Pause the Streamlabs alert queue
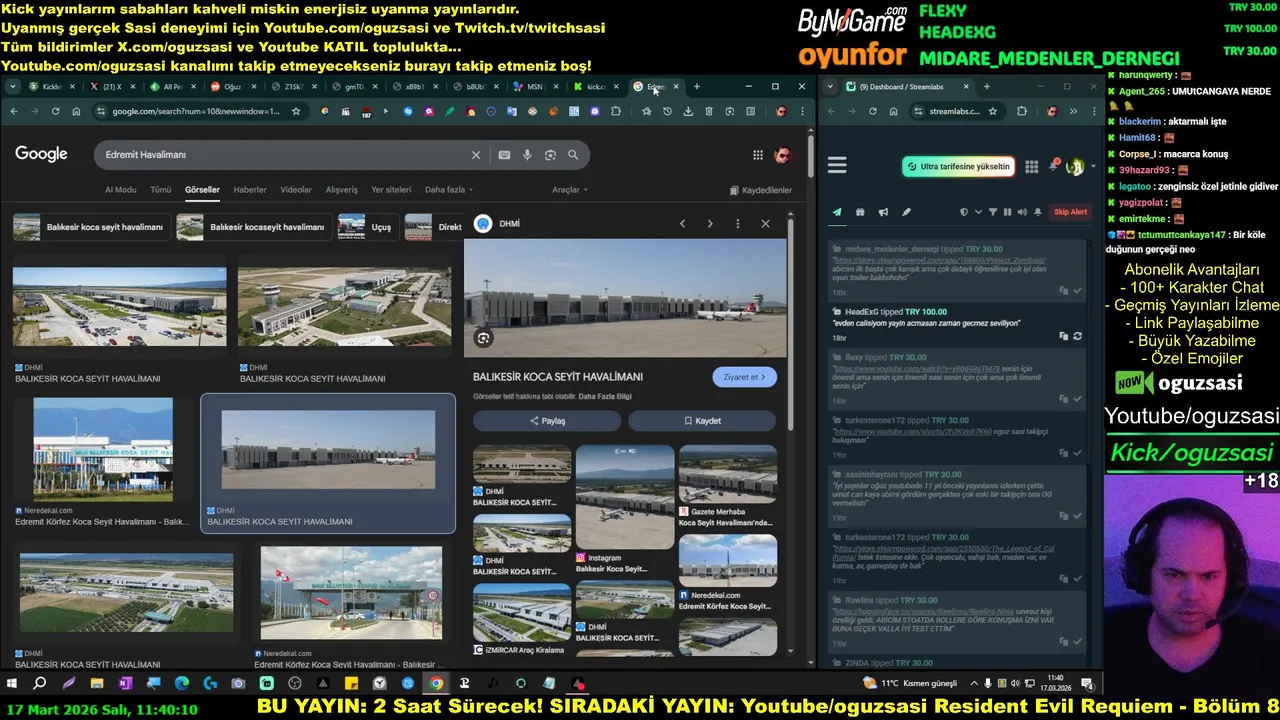The image size is (1280, 720). pos(1007,212)
